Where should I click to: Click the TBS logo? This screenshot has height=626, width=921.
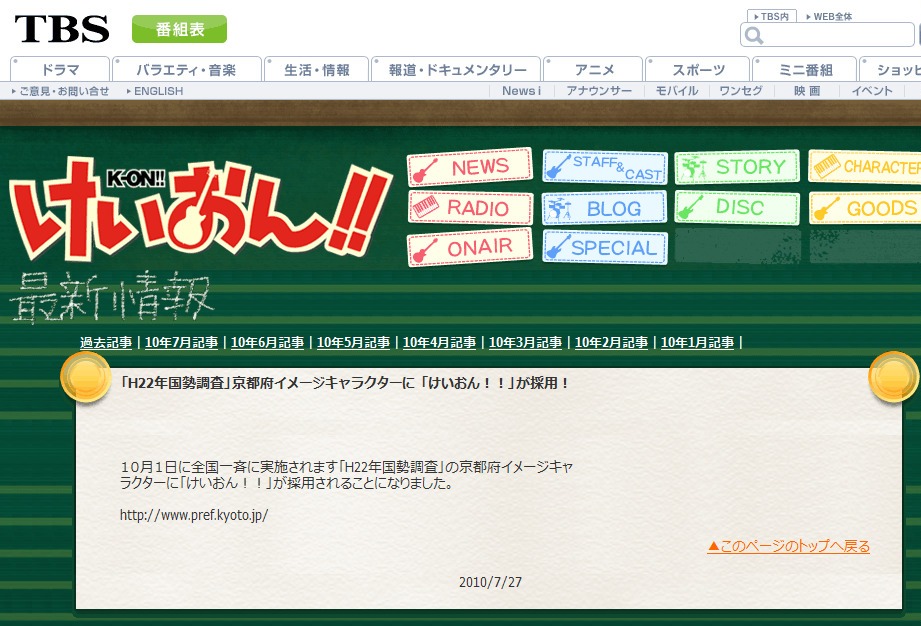coord(62,29)
